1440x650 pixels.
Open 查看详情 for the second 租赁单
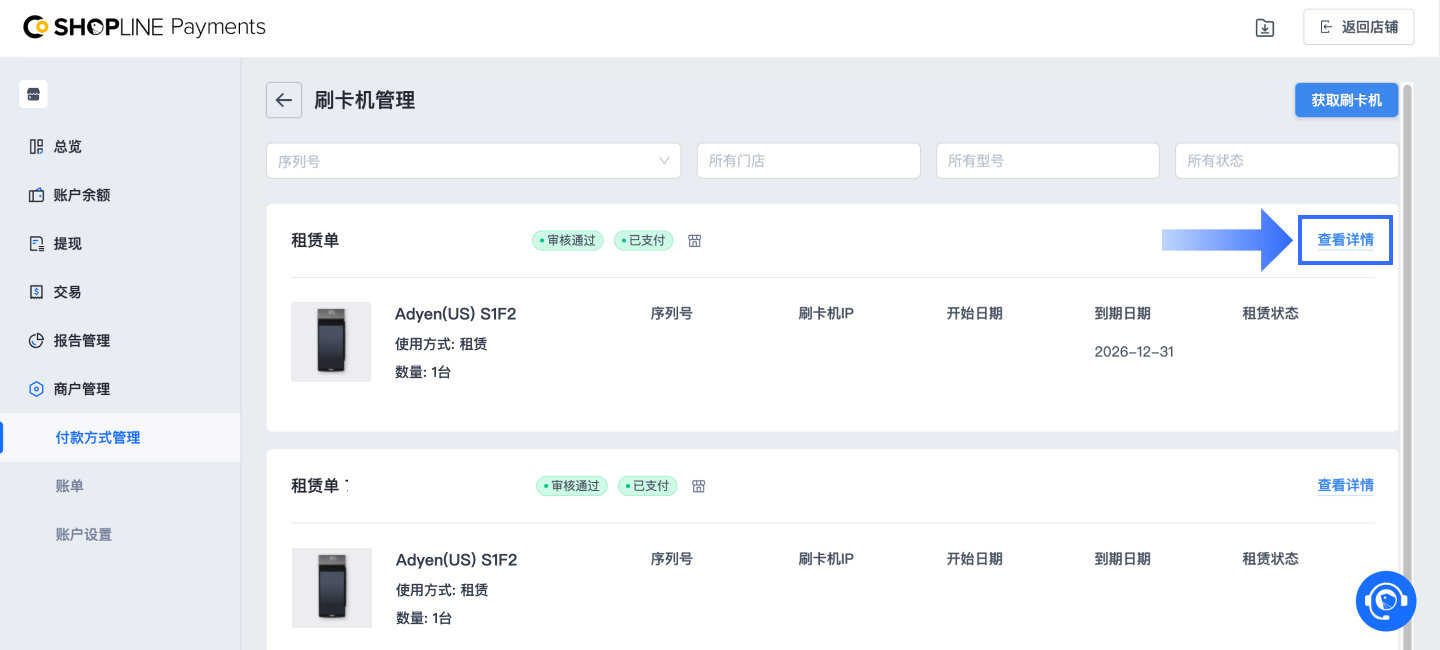click(1345, 486)
